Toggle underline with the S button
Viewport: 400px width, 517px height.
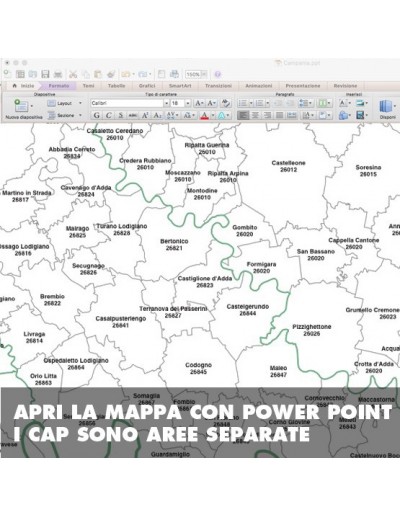coord(121,115)
